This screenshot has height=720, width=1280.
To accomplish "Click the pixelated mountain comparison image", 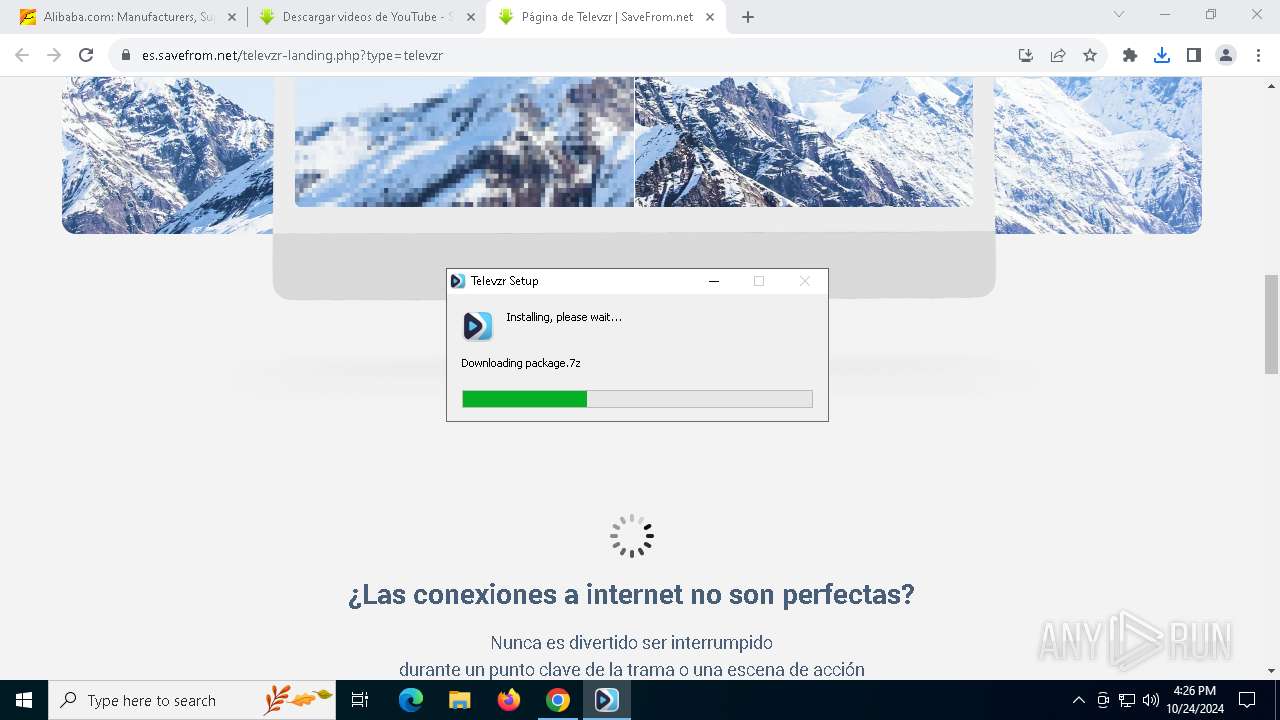I will (x=464, y=141).
